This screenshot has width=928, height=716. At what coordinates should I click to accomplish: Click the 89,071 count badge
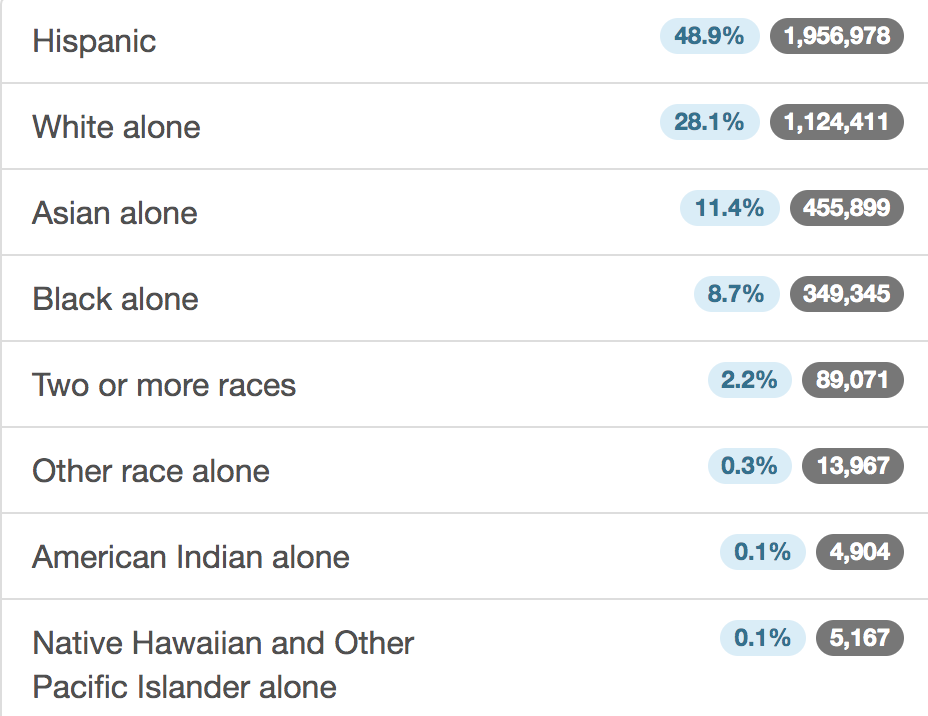coord(853,380)
